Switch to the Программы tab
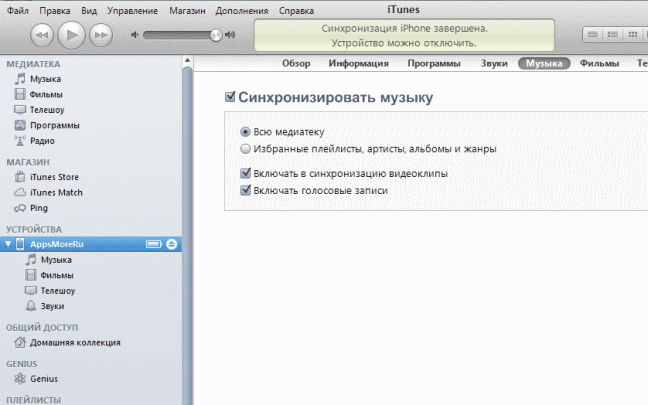The height and width of the screenshot is (405, 648). pos(434,63)
